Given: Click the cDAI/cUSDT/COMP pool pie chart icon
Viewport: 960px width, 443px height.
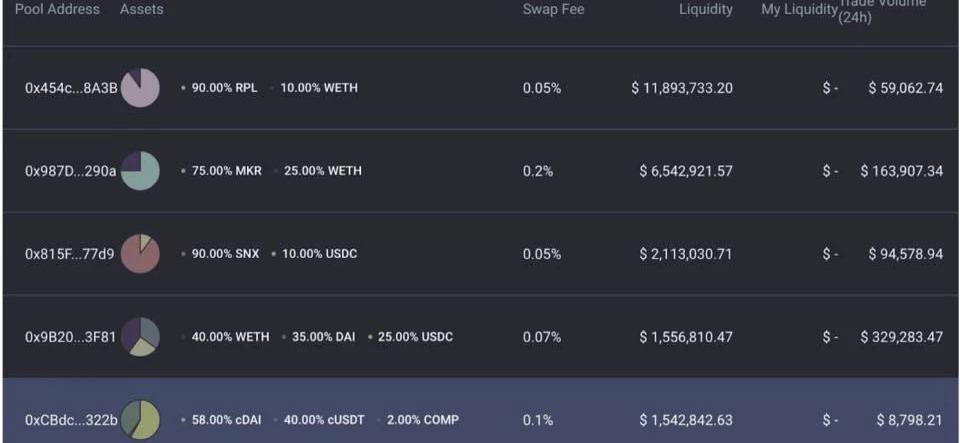Looking at the screenshot, I should click(x=140, y=420).
